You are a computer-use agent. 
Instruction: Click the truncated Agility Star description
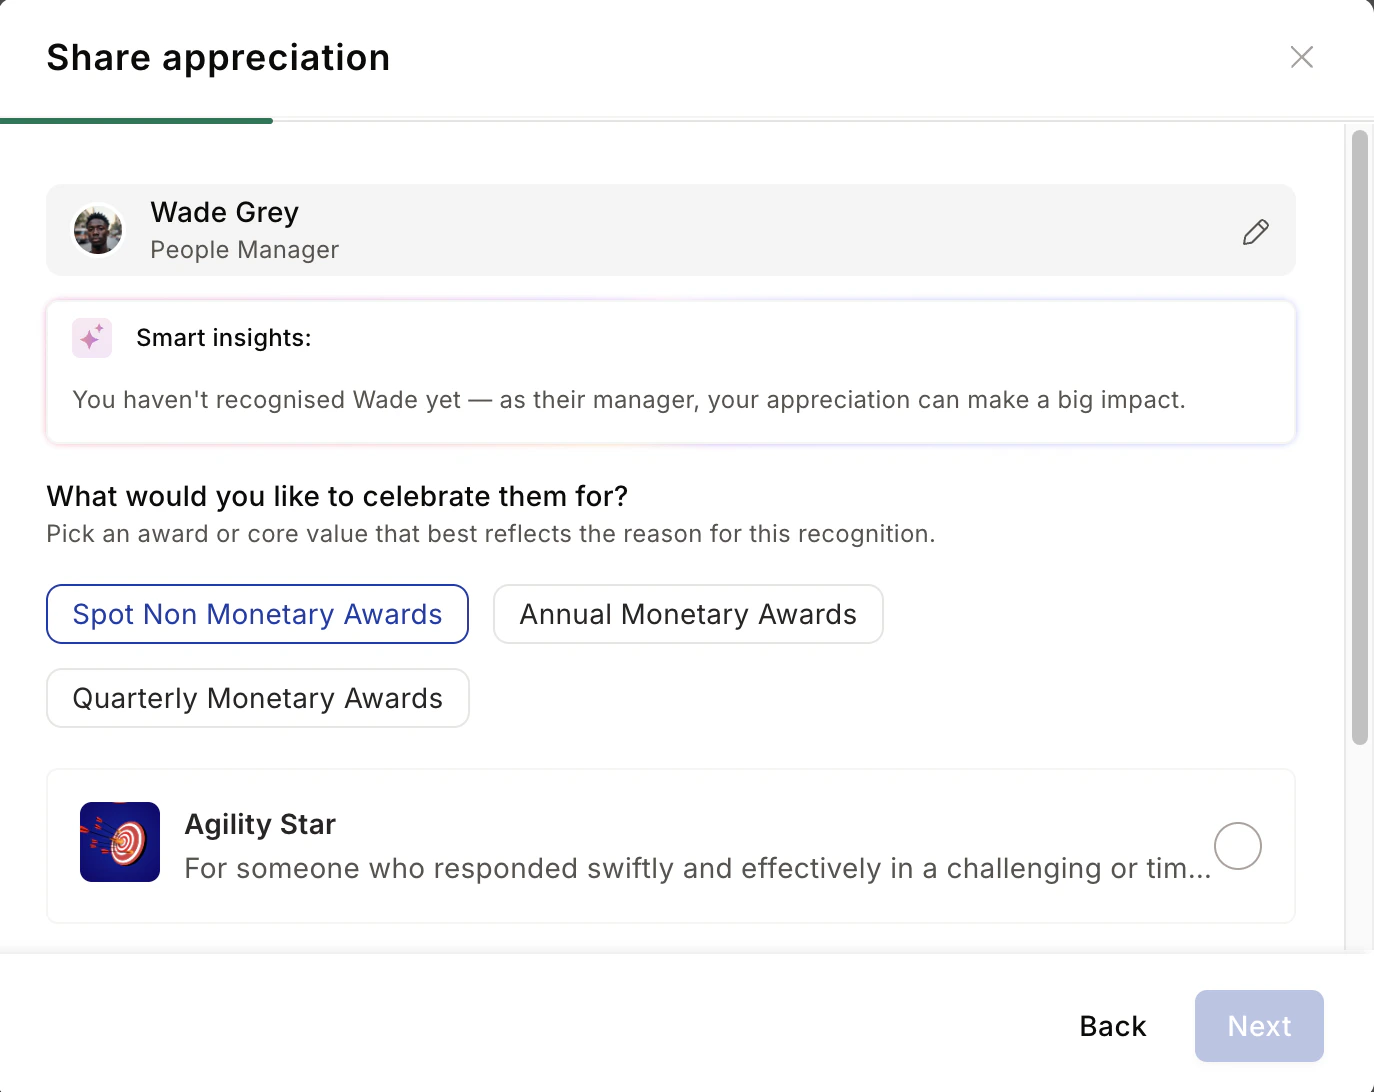(698, 868)
